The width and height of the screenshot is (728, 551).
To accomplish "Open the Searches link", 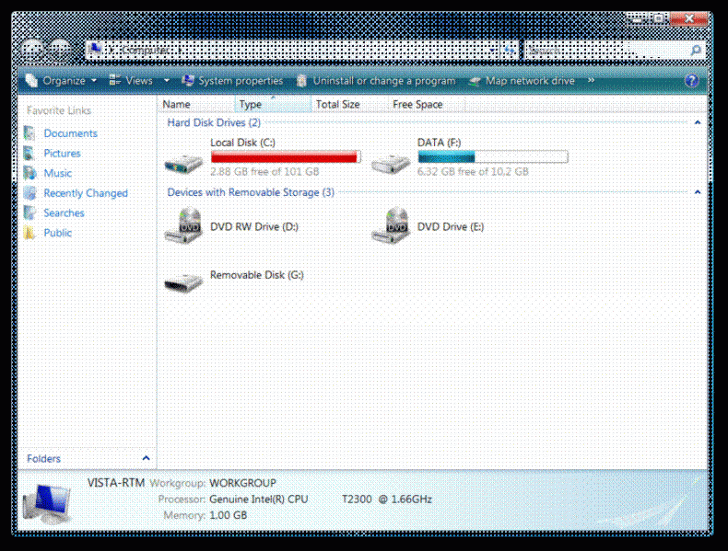I will coord(64,213).
